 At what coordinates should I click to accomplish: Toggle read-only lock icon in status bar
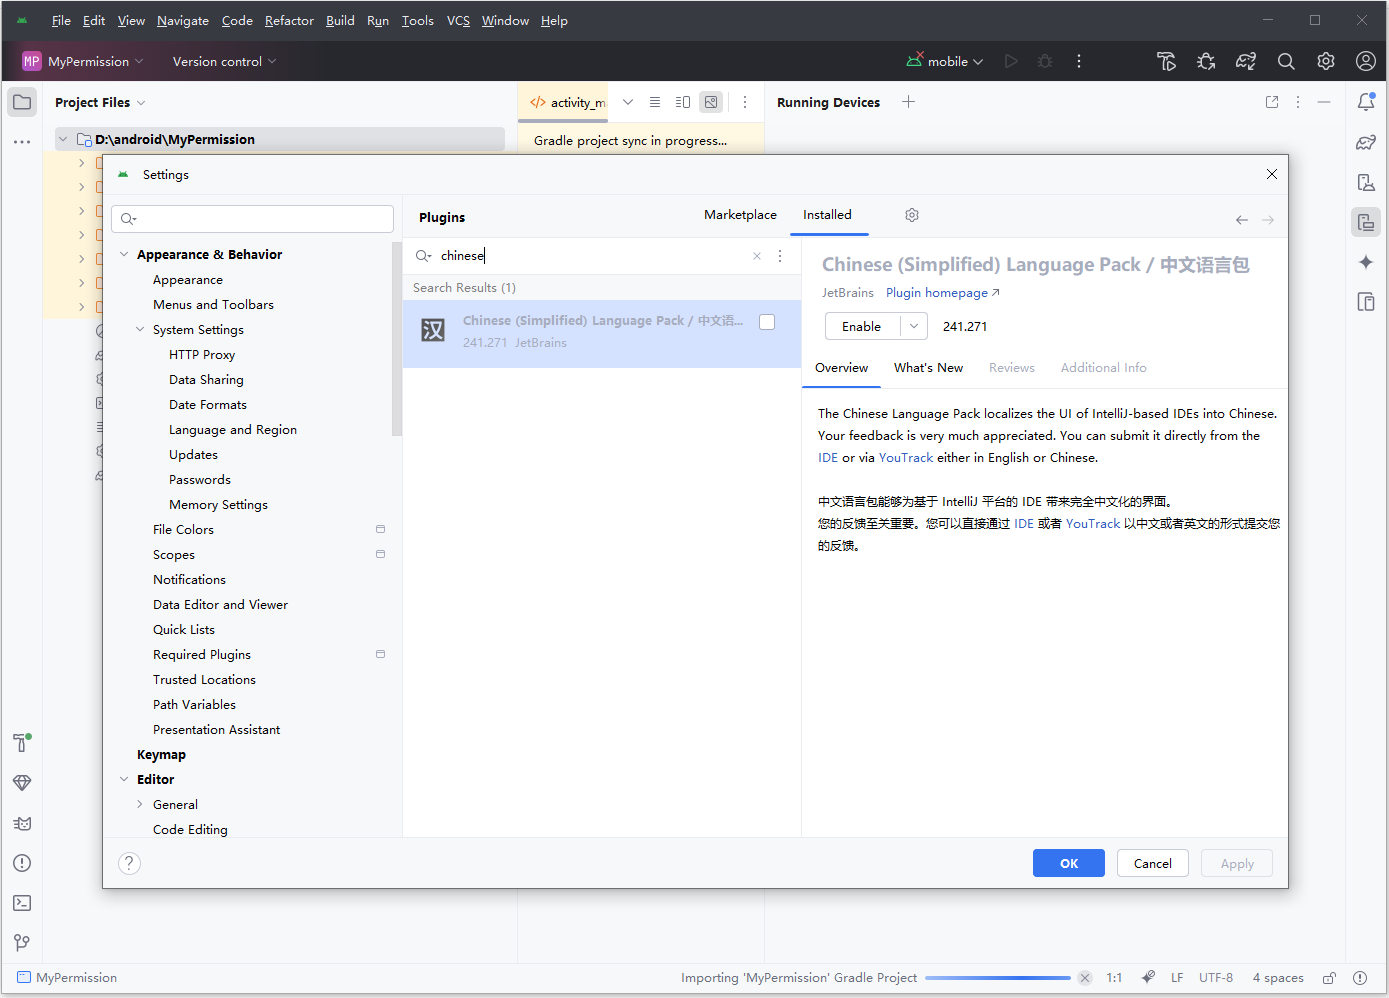pyautogui.click(x=1329, y=978)
